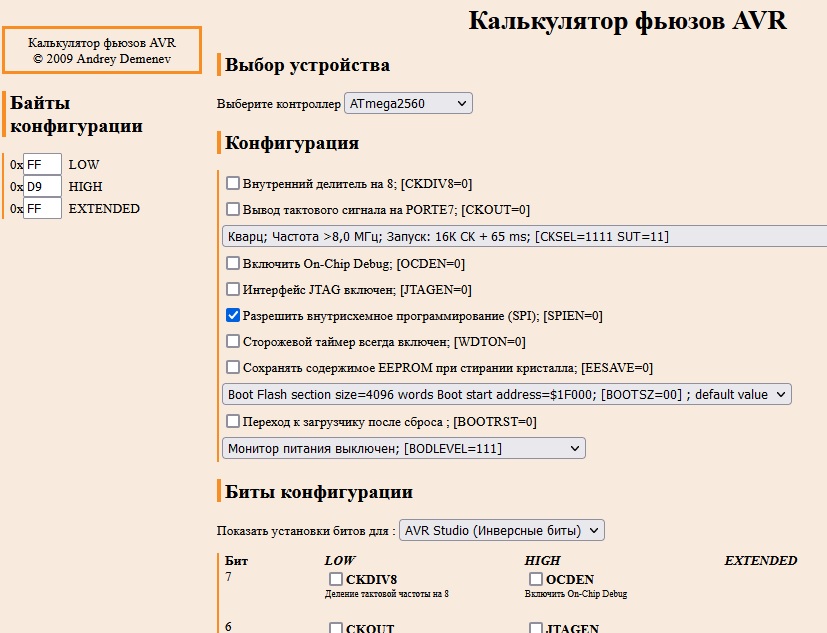827x633 pixels.
Task: Click the 'Биты конфигурации' section heading
Action: coord(319,492)
